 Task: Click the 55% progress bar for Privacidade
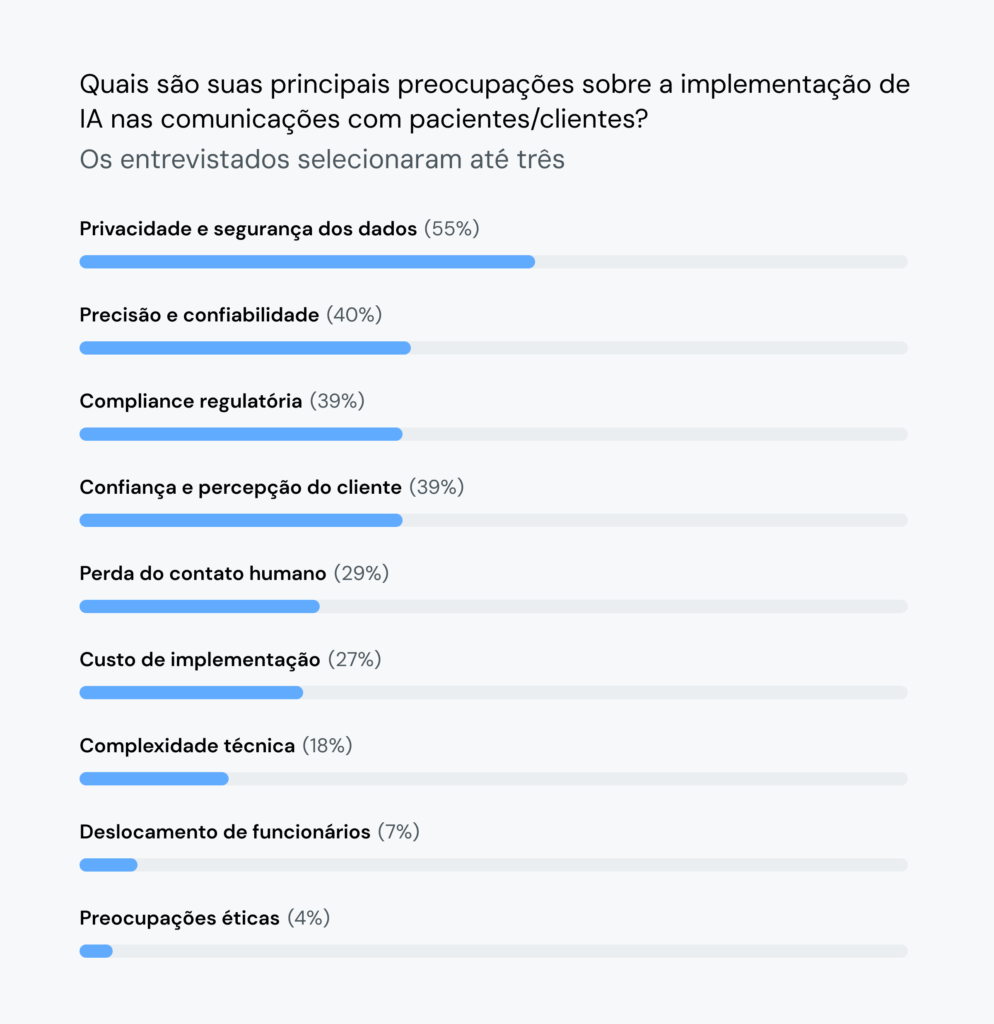(x=307, y=262)
